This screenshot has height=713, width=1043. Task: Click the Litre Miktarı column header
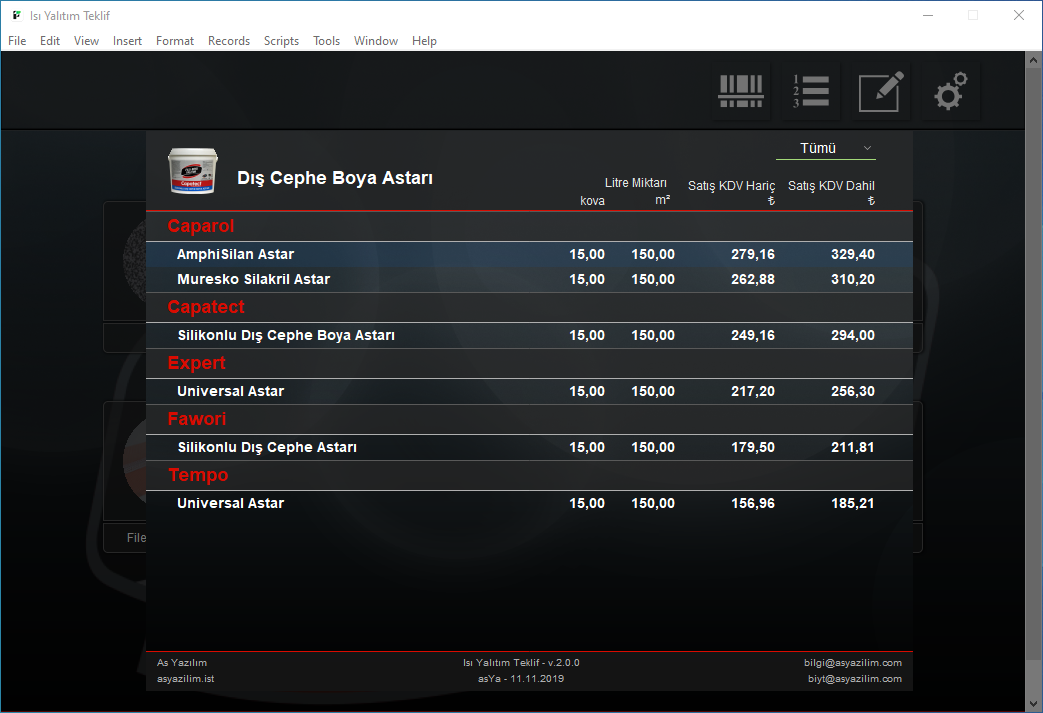[x=635, y=183]
